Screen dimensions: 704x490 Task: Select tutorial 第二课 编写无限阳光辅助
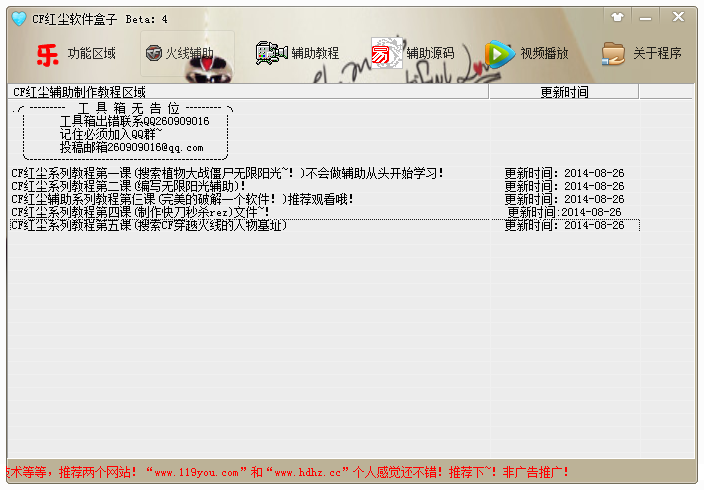click(x=128, y=186)
